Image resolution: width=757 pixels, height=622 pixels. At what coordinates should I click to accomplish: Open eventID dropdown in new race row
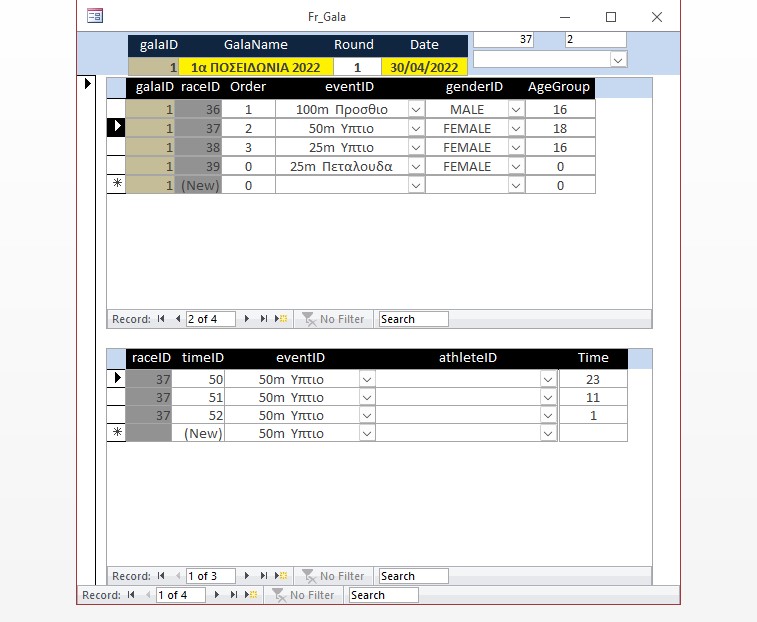(416, 185)
